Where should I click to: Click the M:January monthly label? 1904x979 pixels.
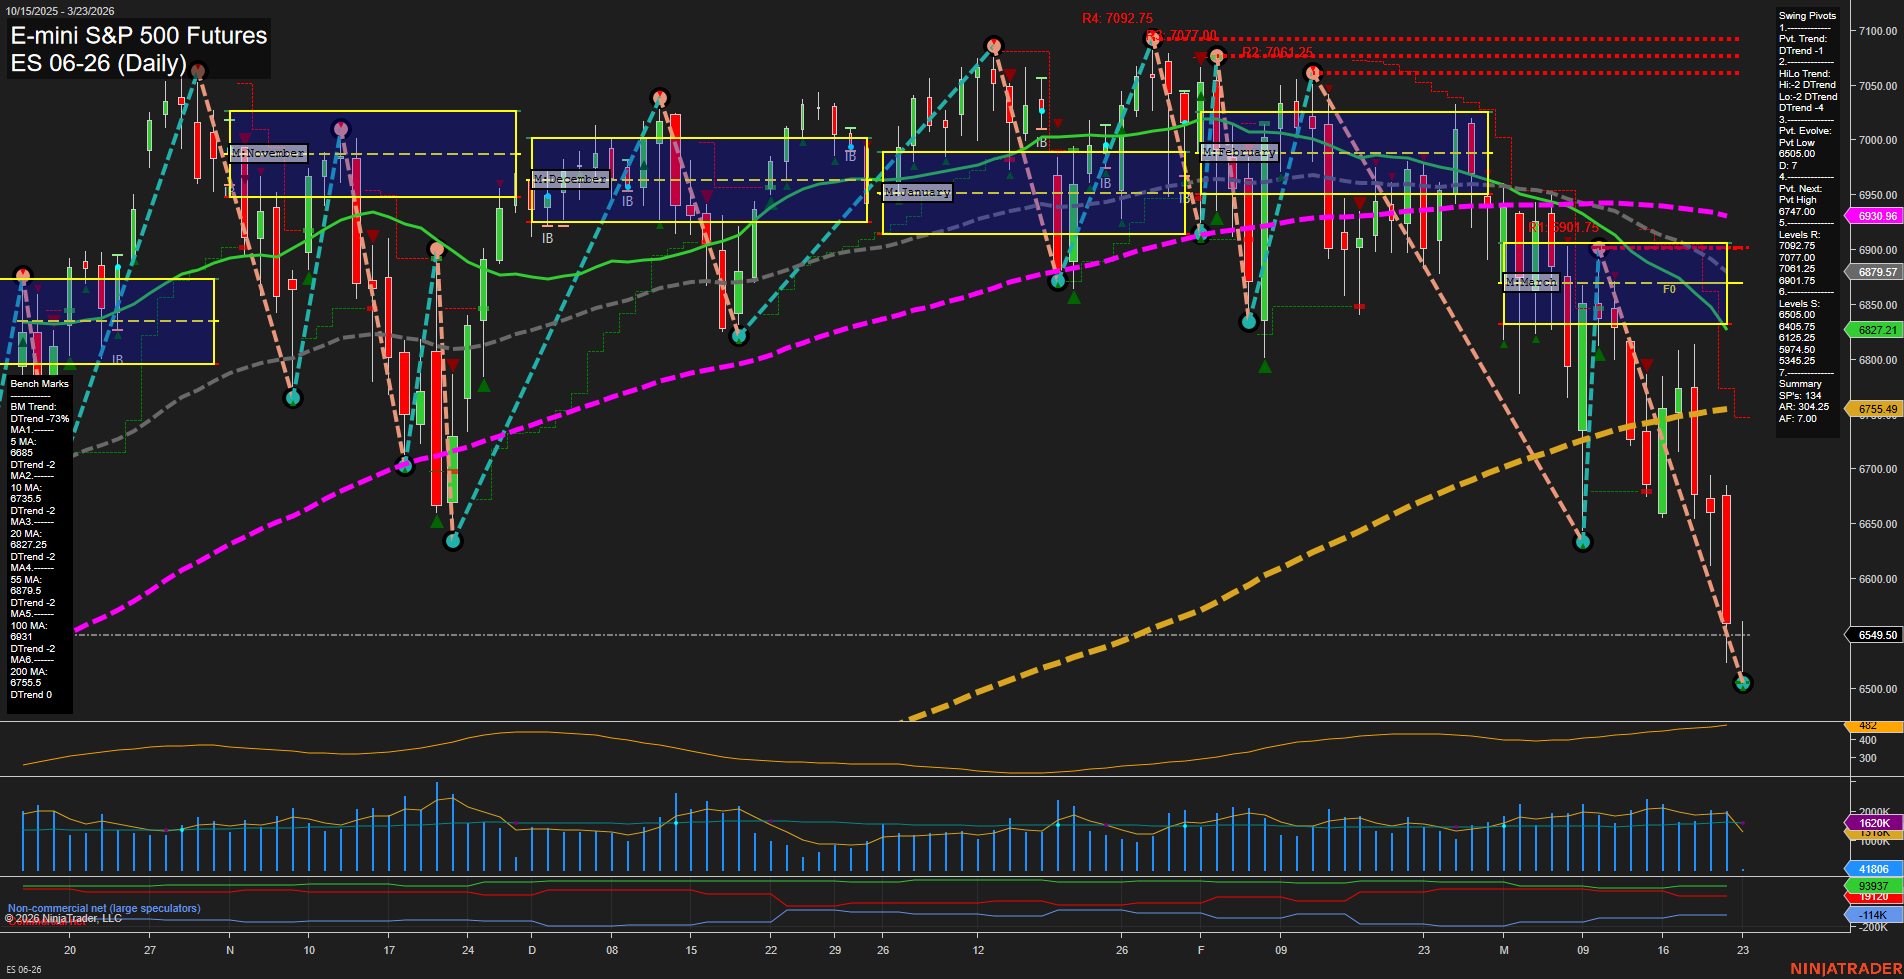917,192
